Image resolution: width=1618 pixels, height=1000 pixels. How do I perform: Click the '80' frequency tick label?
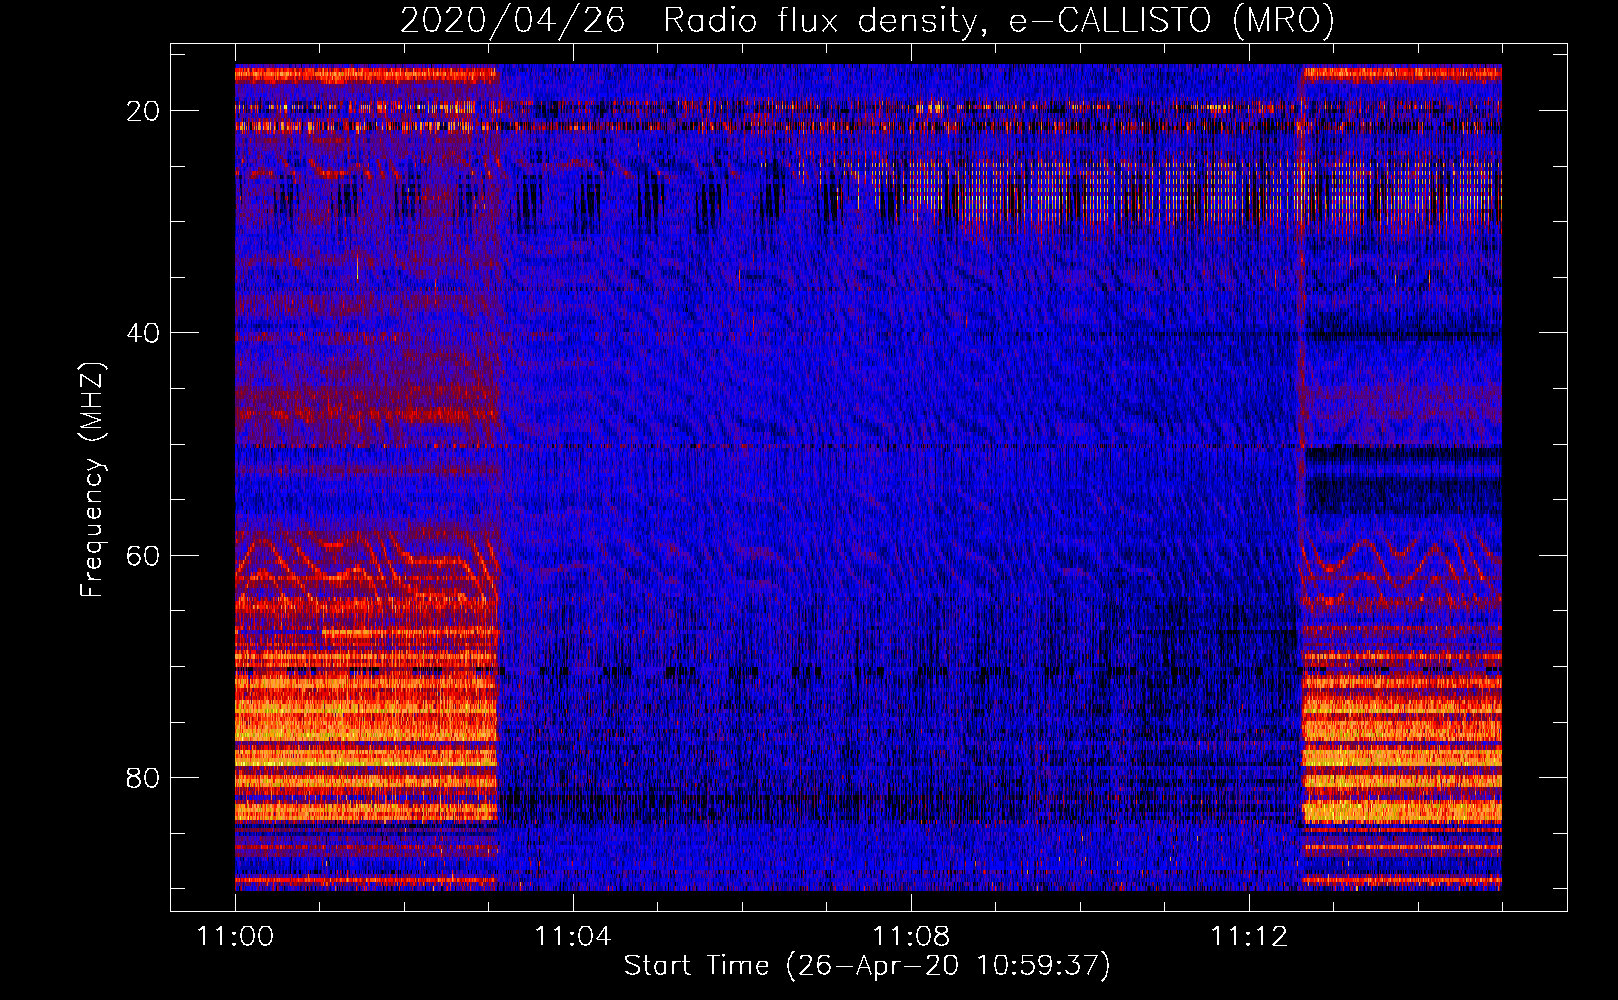144,777
